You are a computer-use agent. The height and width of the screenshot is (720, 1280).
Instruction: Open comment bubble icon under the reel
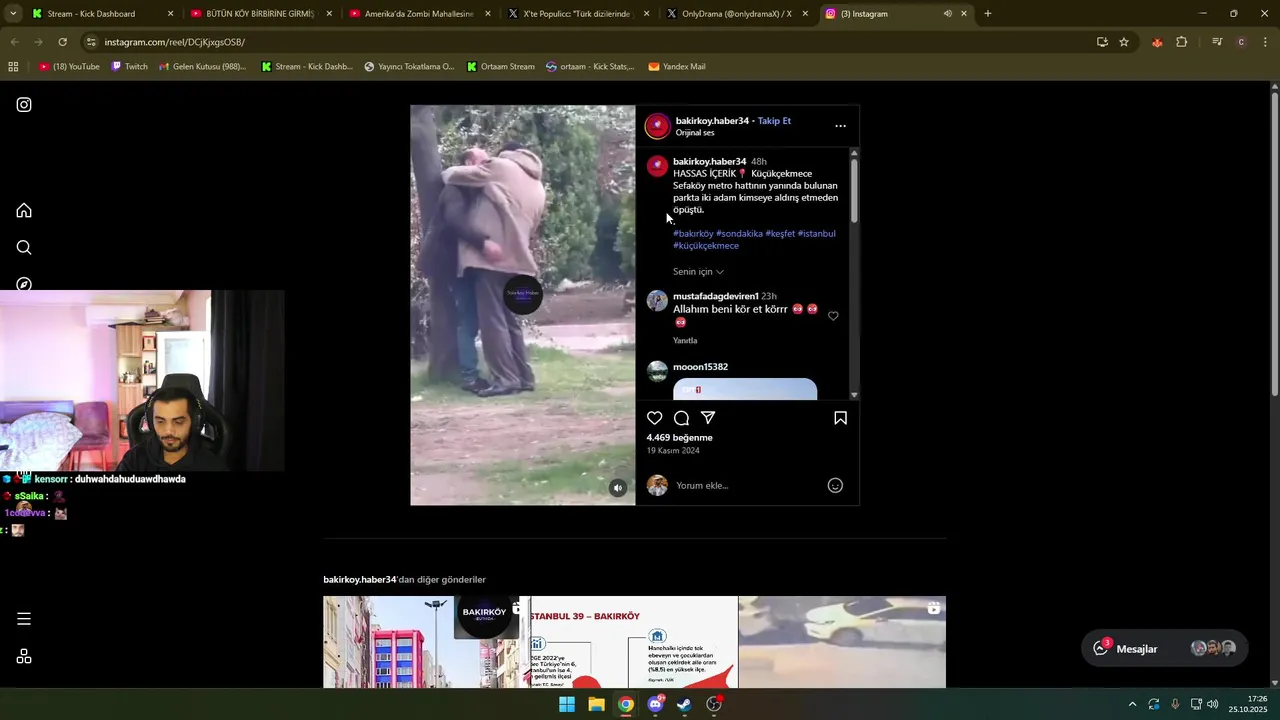681,418
